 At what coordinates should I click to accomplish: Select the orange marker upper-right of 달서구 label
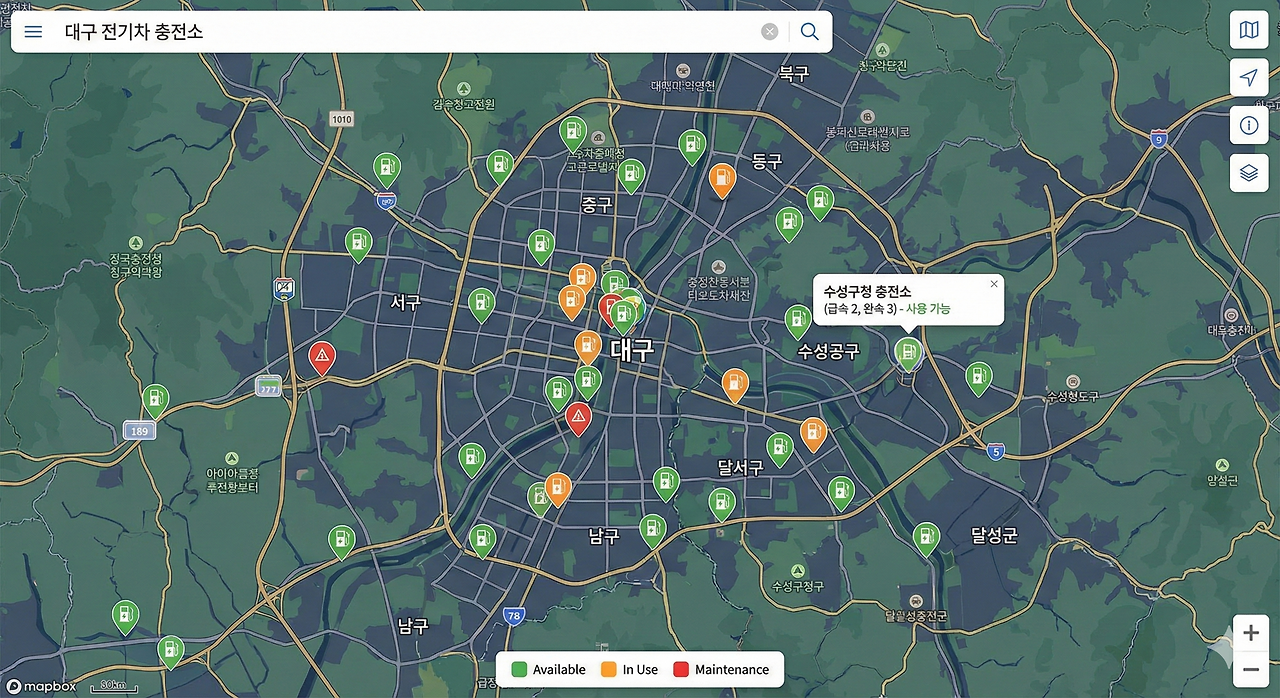coord(813,434)
